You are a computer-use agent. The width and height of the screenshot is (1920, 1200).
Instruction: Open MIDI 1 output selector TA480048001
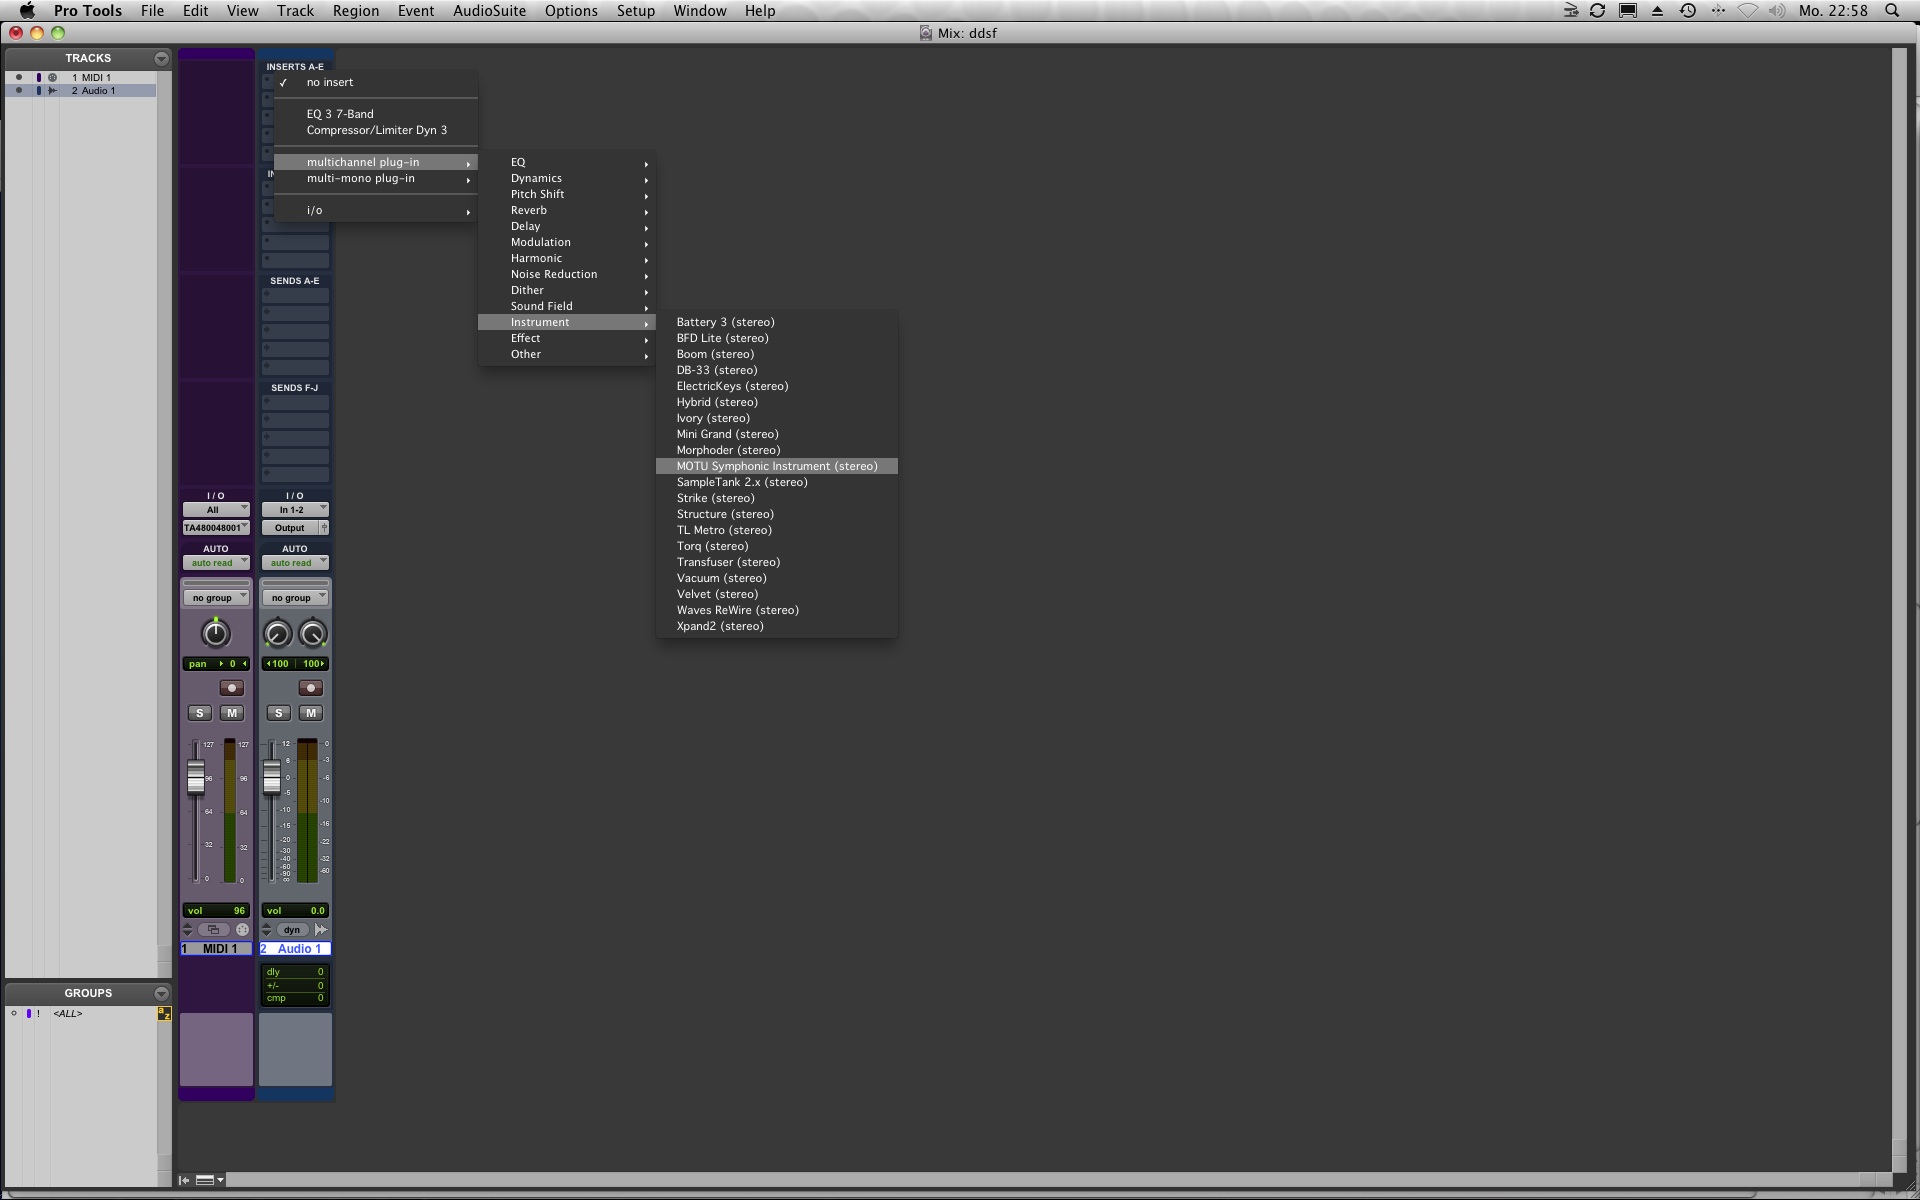point(216,528)
